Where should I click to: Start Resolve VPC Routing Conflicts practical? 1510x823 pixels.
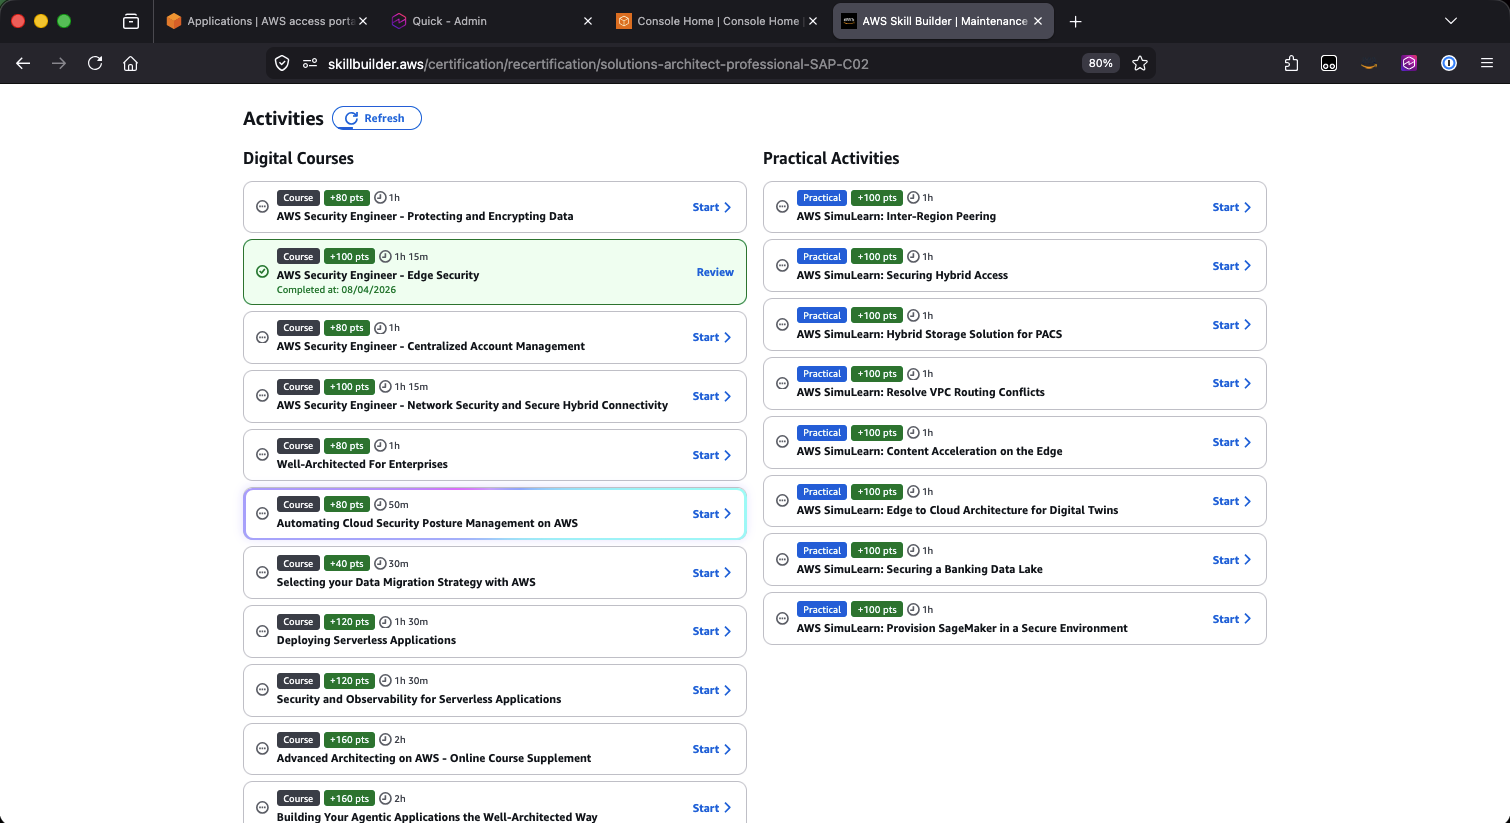coord(1232,383)
